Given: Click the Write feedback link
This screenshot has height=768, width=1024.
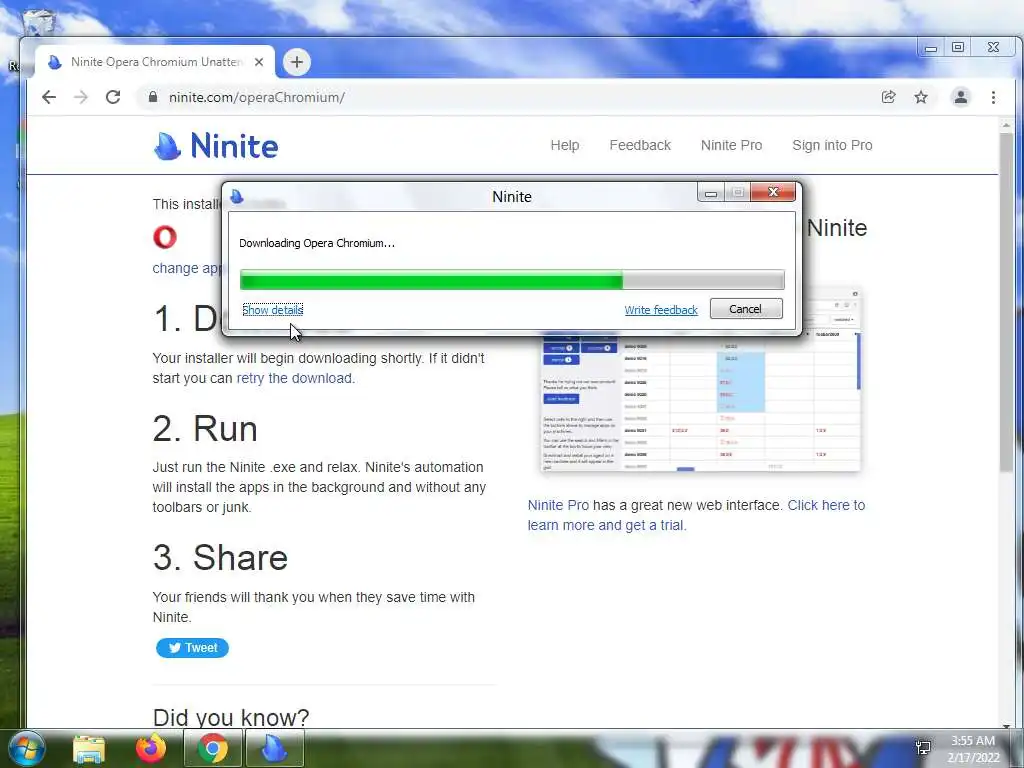Looking at the screenshot, I should (x=661, y=310).
